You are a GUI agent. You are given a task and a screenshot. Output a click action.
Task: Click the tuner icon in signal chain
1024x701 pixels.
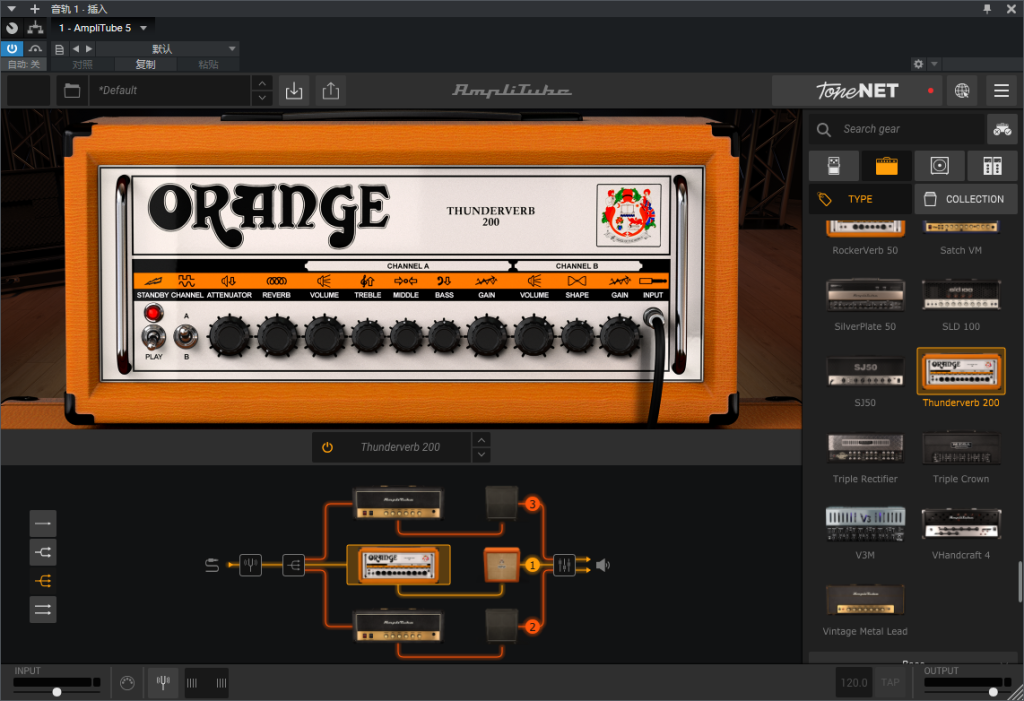250,565
